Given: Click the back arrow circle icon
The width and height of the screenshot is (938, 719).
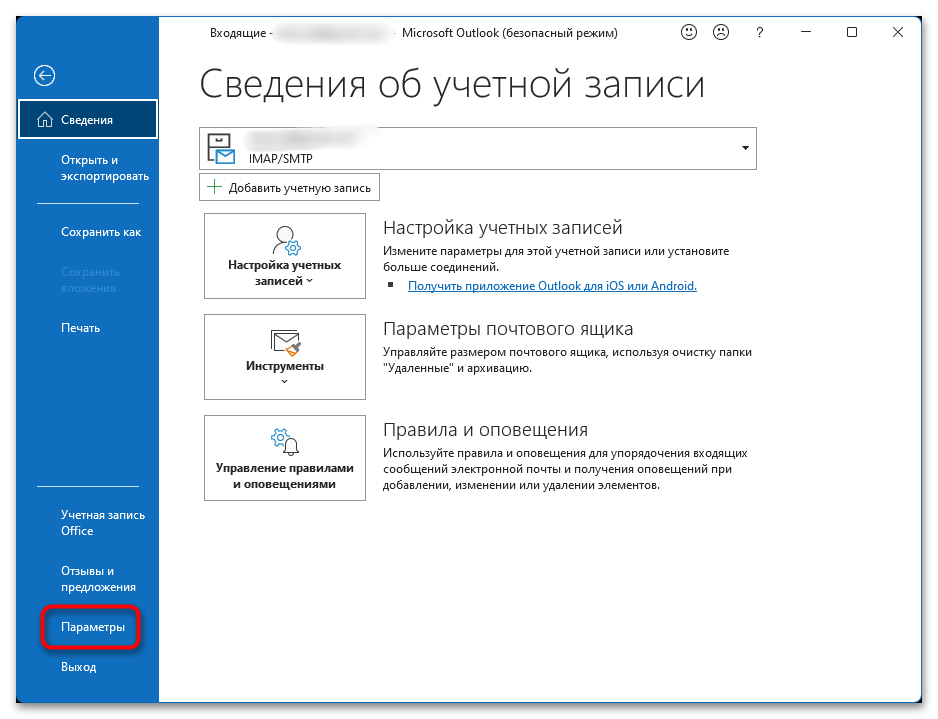Looking at the screenshot, I should (x=44, y=76).
